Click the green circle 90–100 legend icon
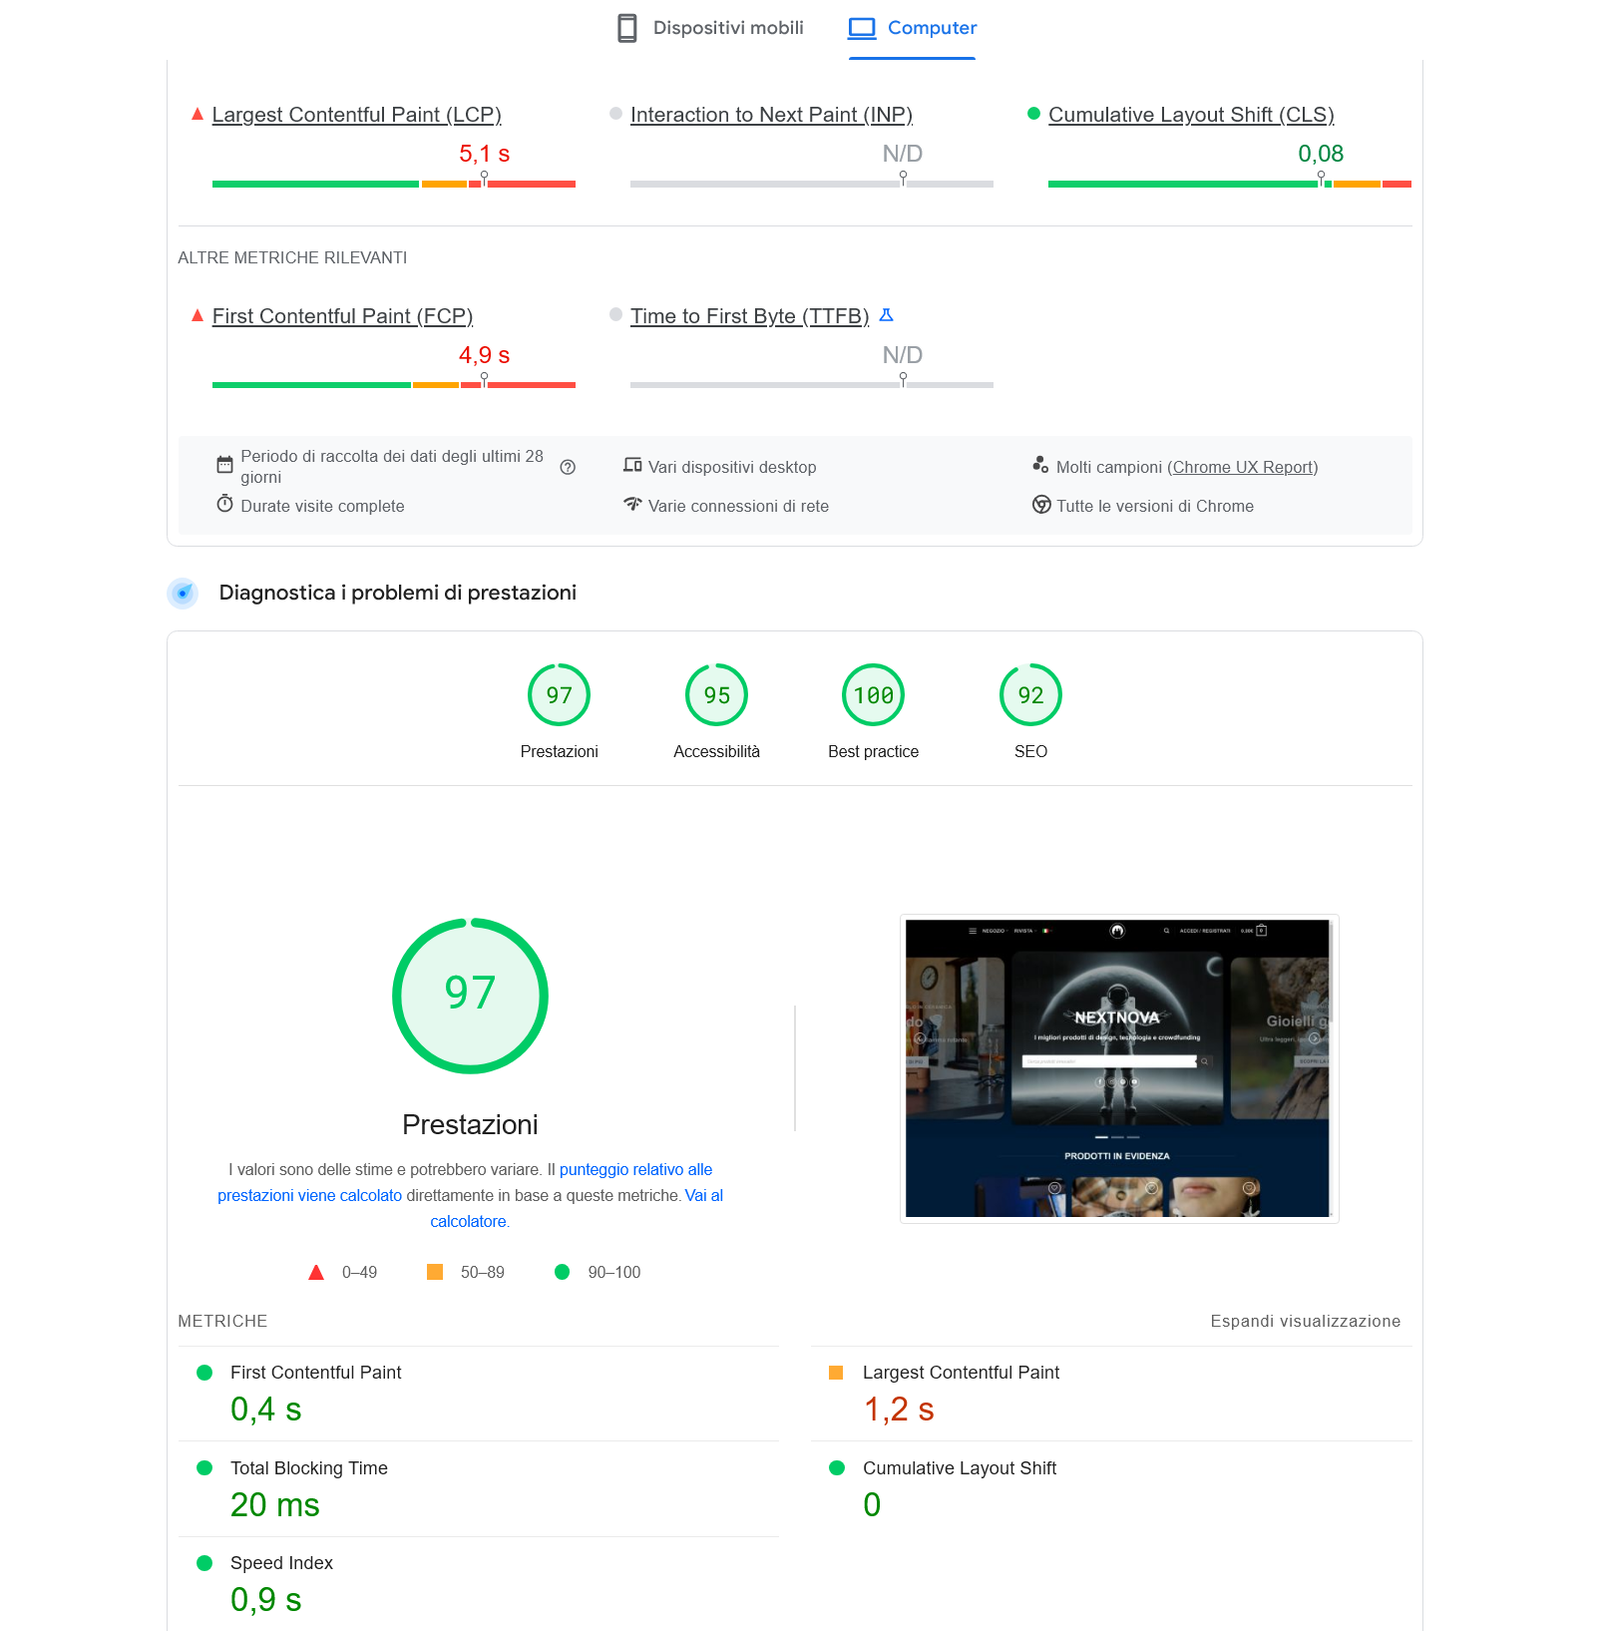This screenshot has width=1600, height=1631. tap(562, 1272)
